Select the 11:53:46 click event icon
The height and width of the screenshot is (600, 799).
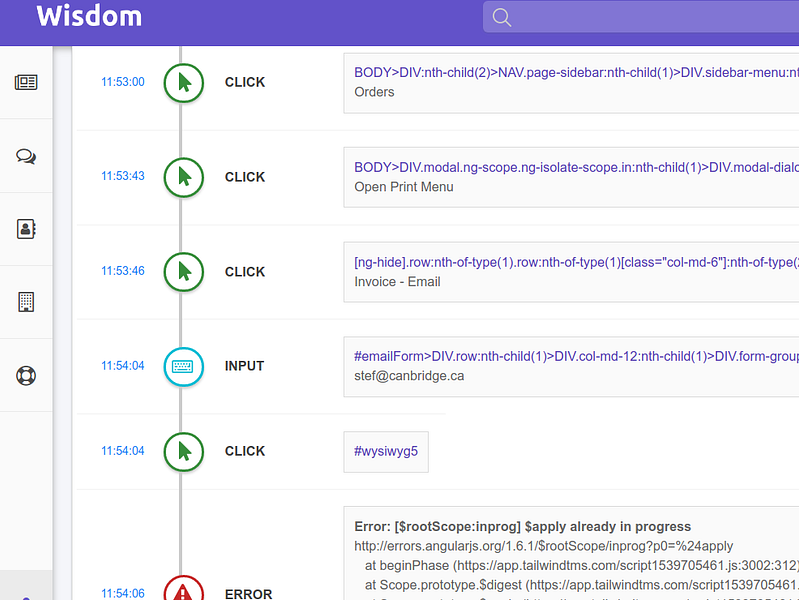tap(183, 272)
